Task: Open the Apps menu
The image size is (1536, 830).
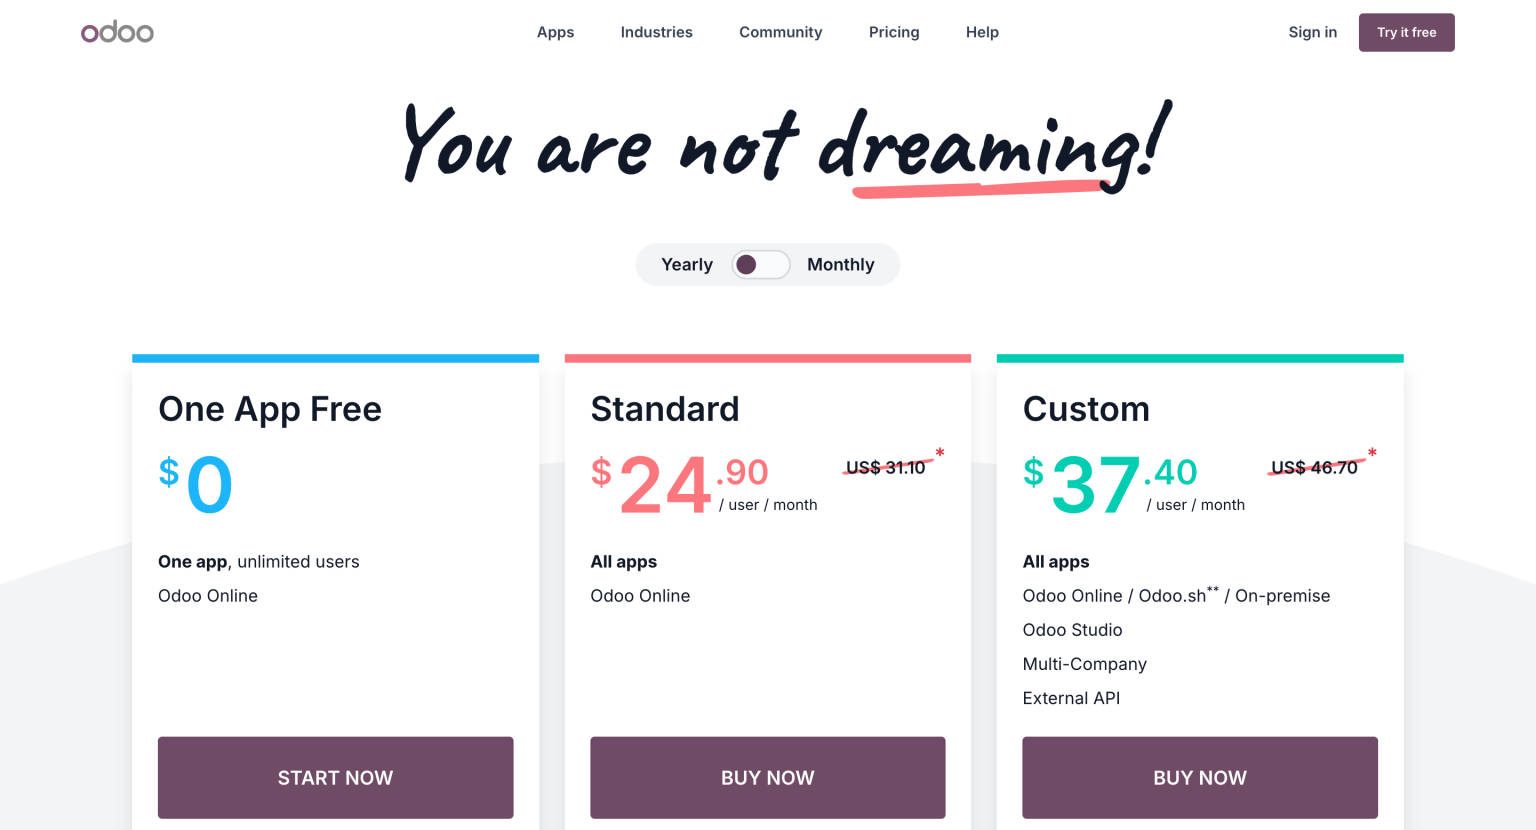Action: click(555, 32)
